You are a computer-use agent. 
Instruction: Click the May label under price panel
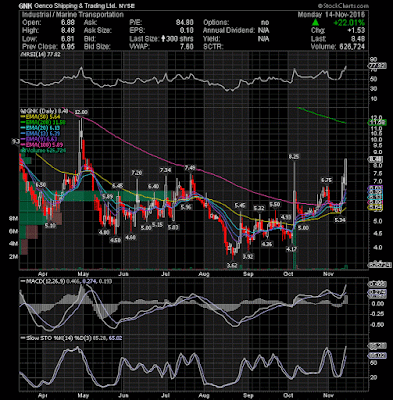point(83,274)
